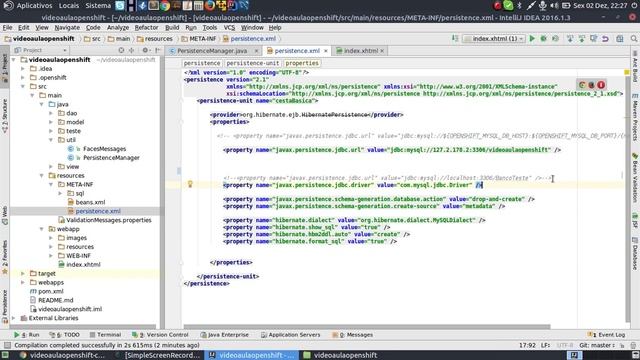Viewport: 640px width, 360px height.
Task: Collapse all icon in Project panel header
Action: [131, 50]
